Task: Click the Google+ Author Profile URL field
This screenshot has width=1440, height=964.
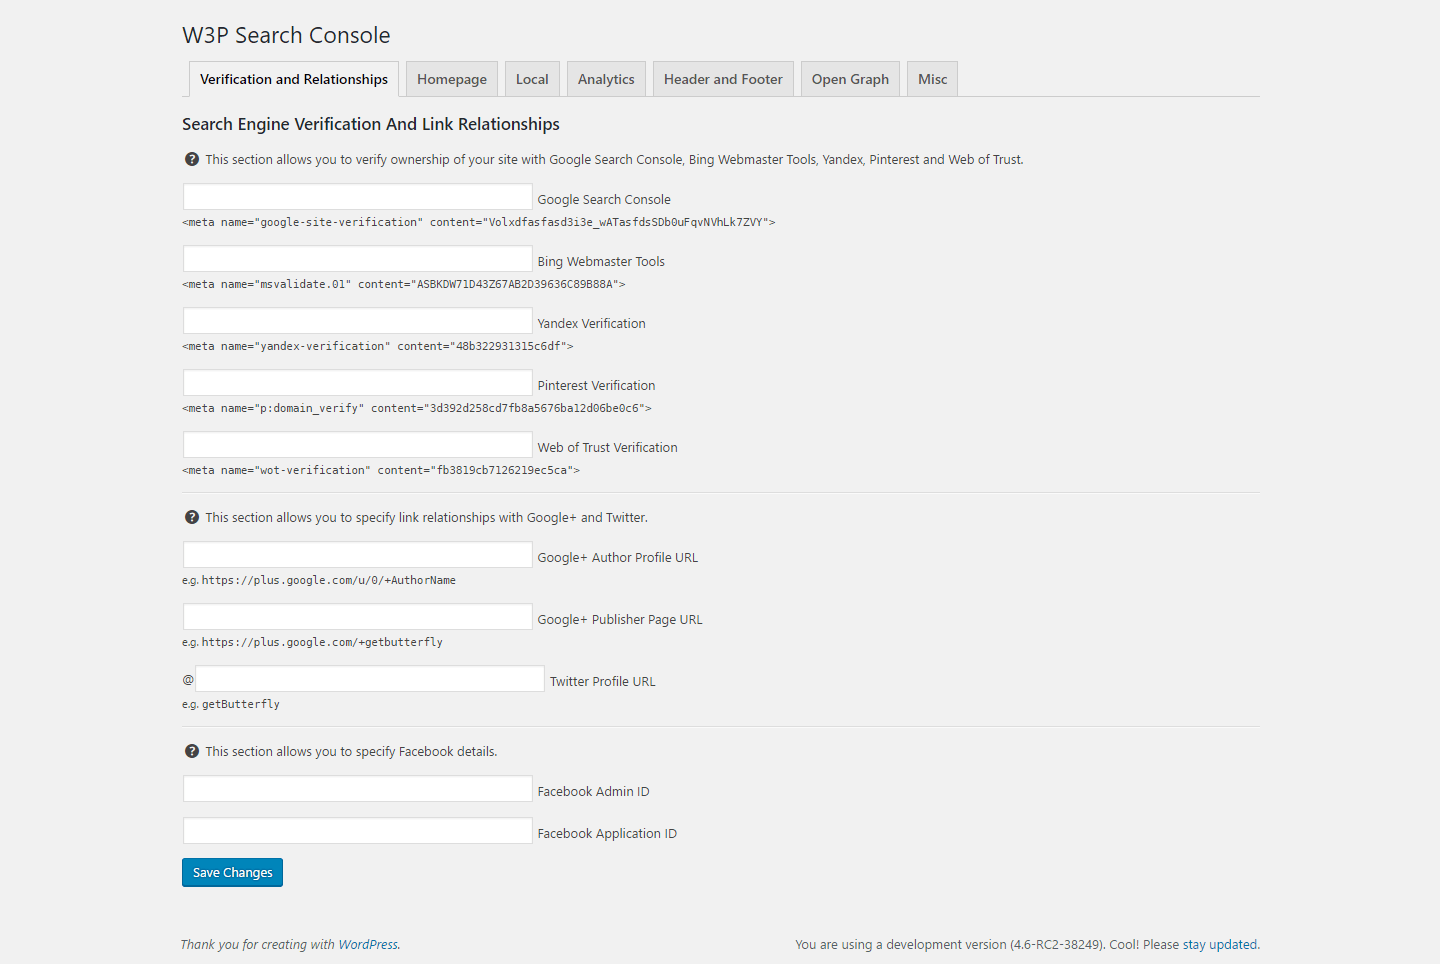Action: (x=357, y=555)
